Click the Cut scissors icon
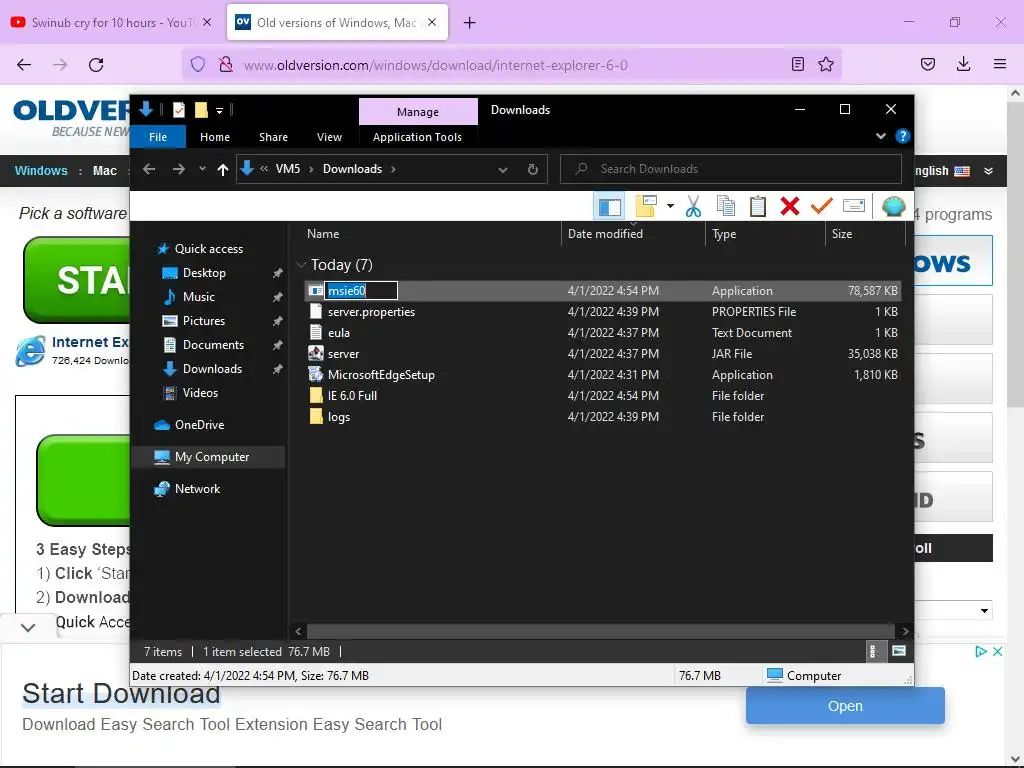The image size is (1024, 768). coord(693,206)
